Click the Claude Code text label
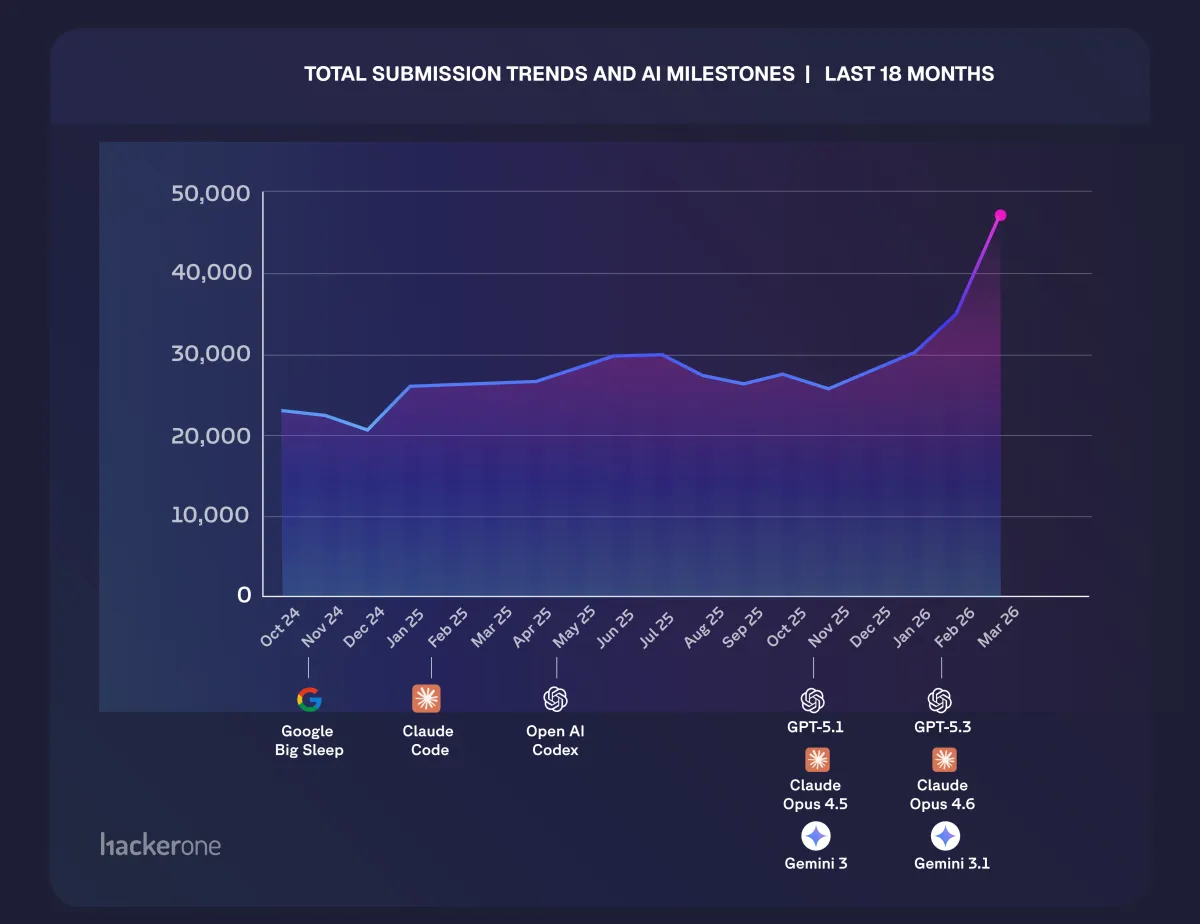1200x924 pixels. [x=428, y=740]
